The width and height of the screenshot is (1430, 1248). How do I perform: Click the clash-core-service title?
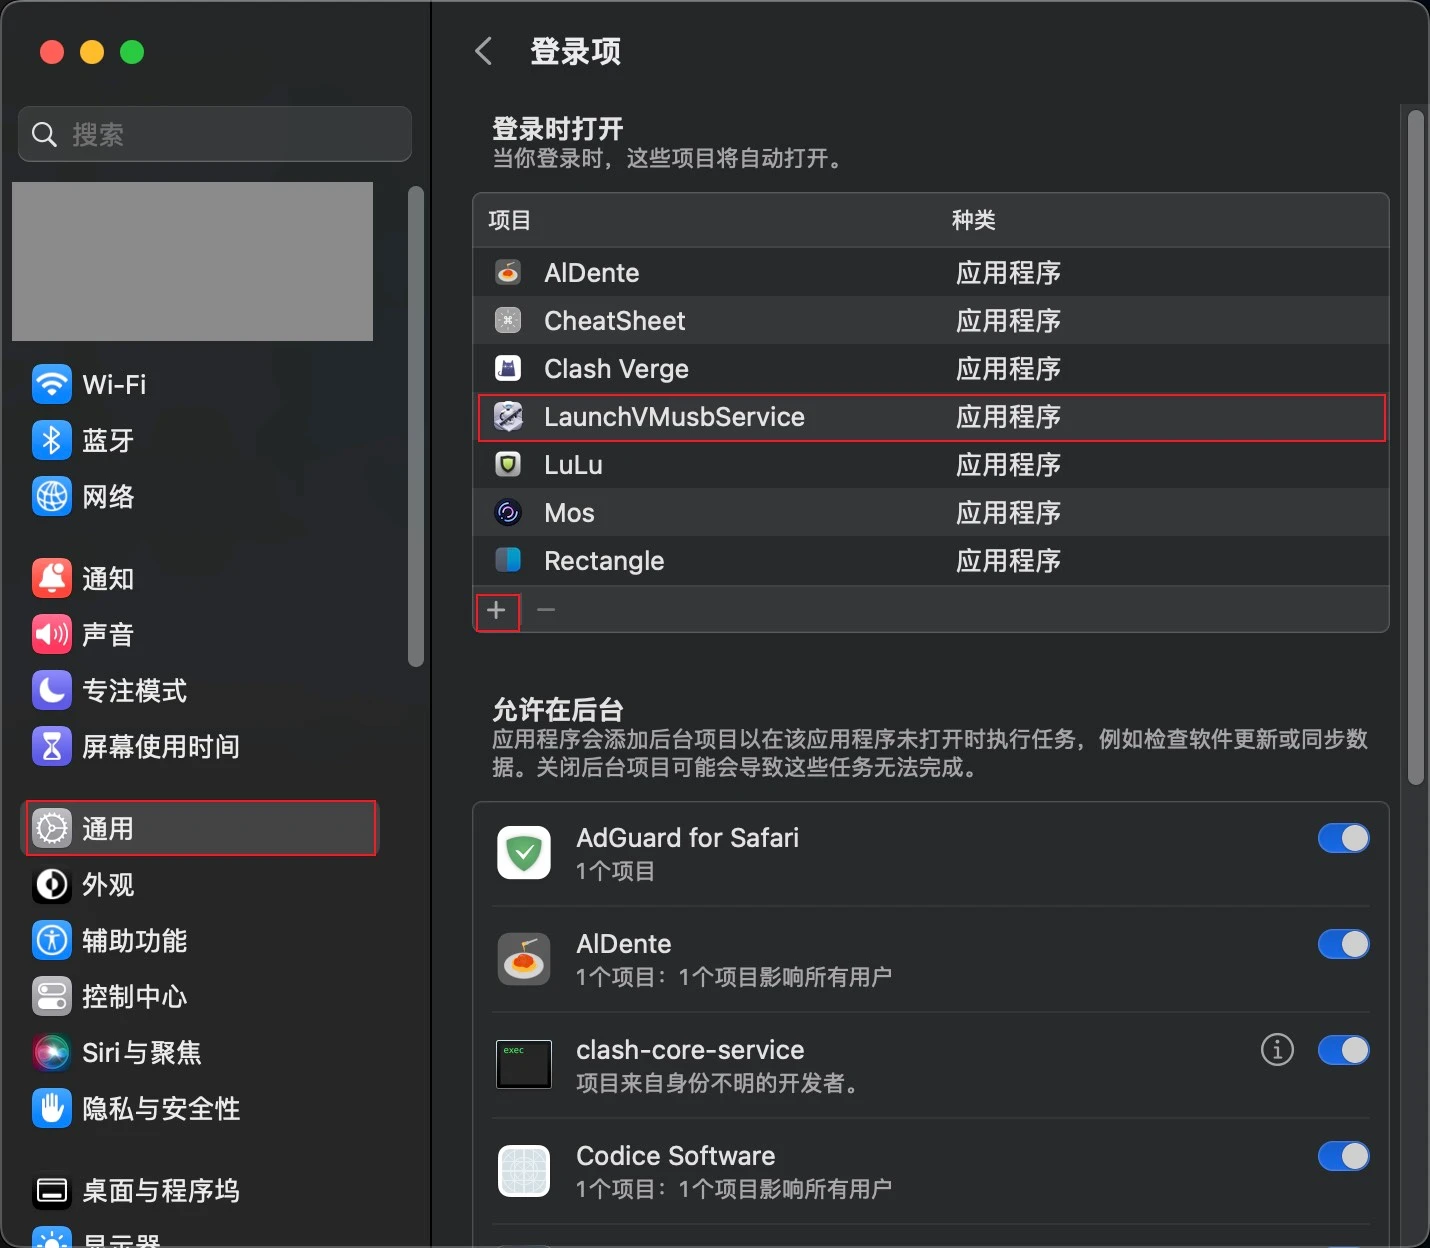click(690, 1050)
